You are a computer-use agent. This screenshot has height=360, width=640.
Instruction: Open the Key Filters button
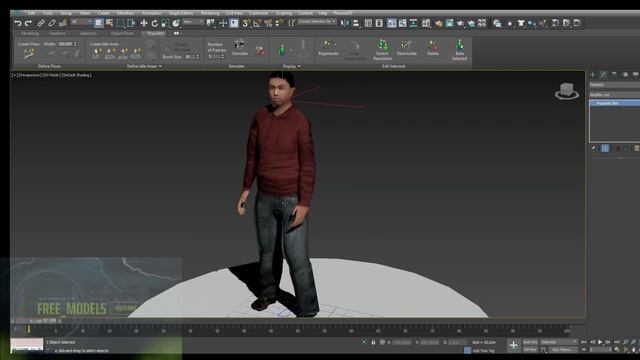(563, 349)
